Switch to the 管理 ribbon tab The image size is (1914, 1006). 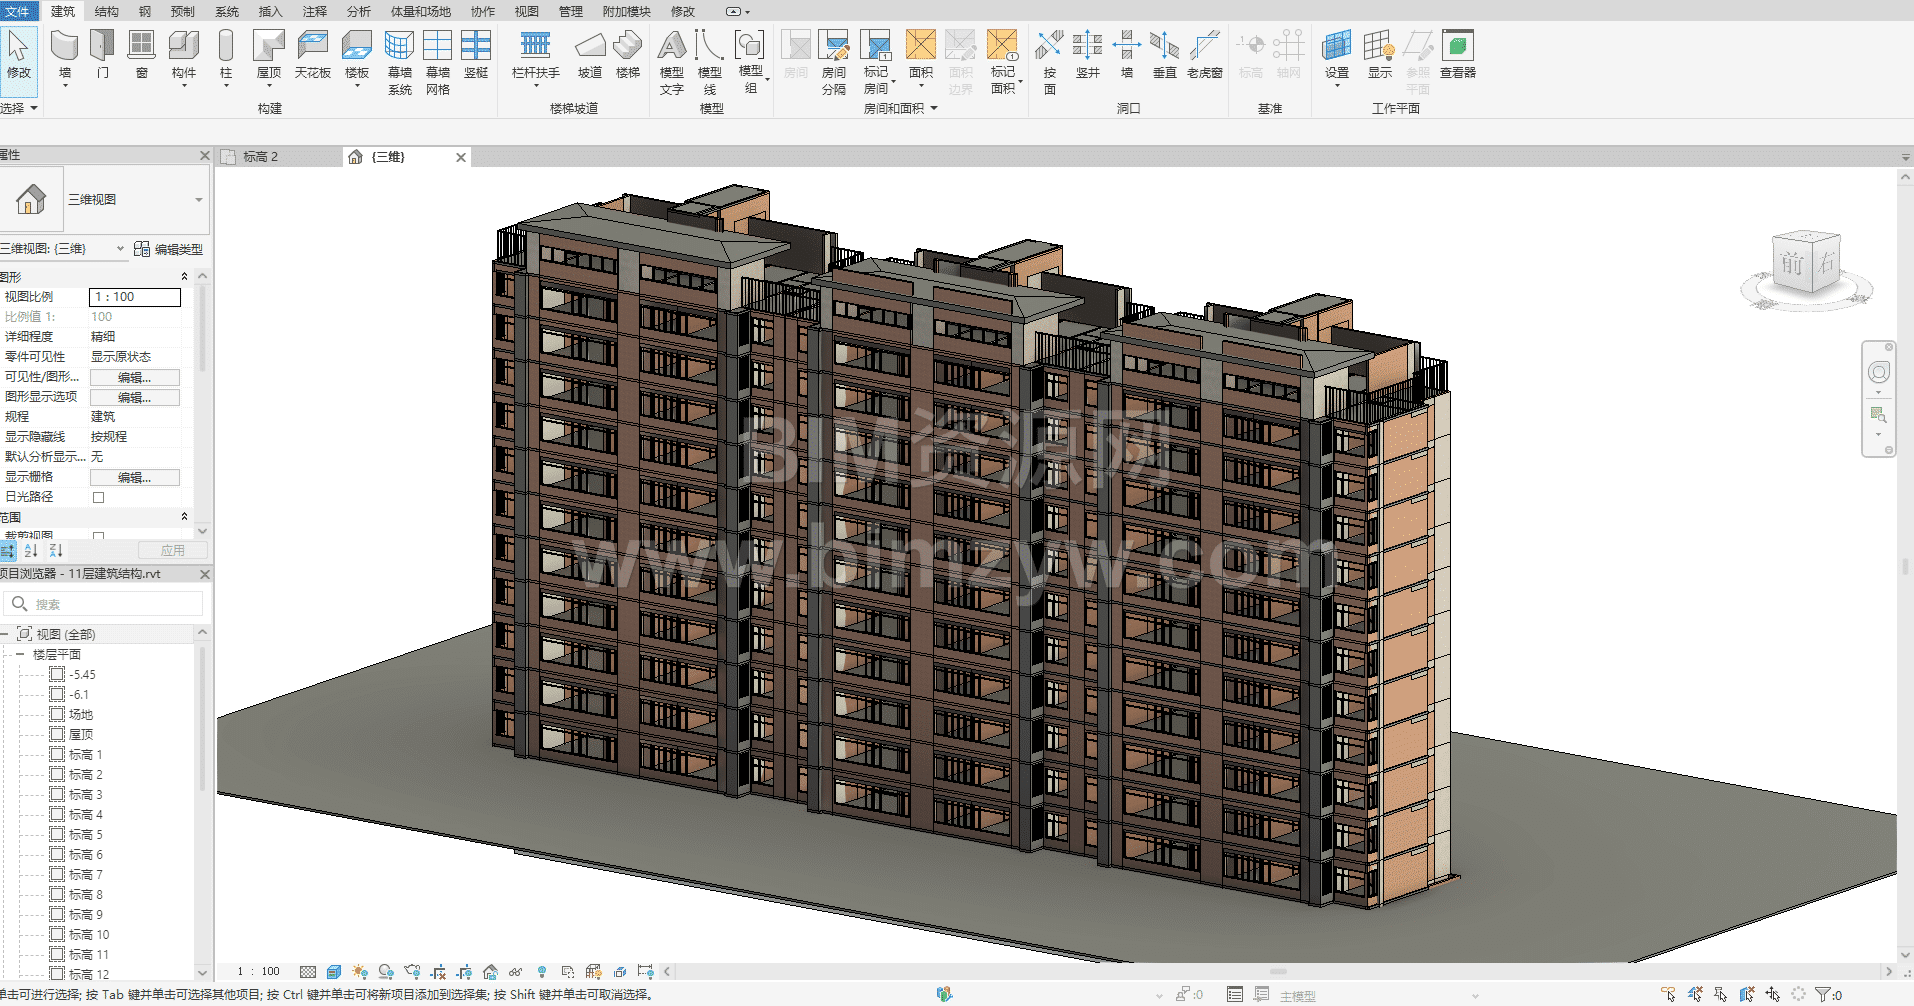click(570, 11)
